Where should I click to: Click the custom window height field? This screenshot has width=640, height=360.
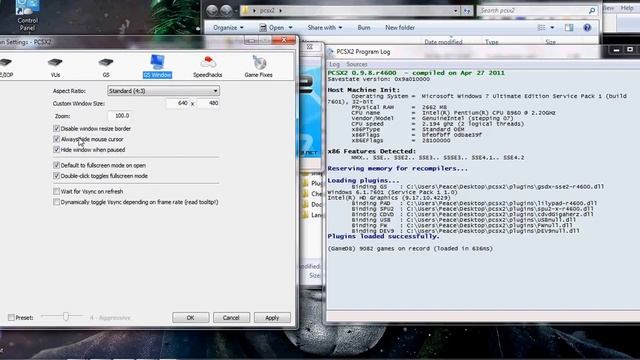click(208, 103)
